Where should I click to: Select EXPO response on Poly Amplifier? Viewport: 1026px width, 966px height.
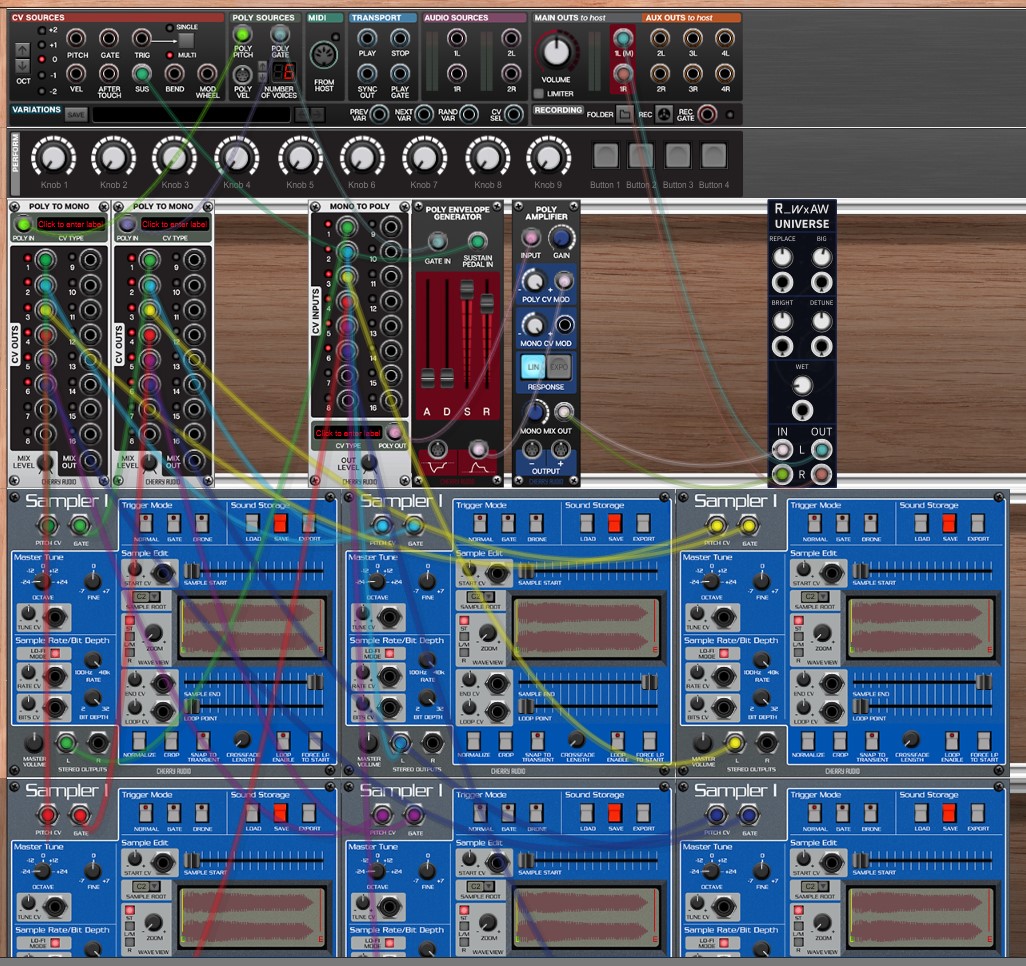[x=558, y=367]
